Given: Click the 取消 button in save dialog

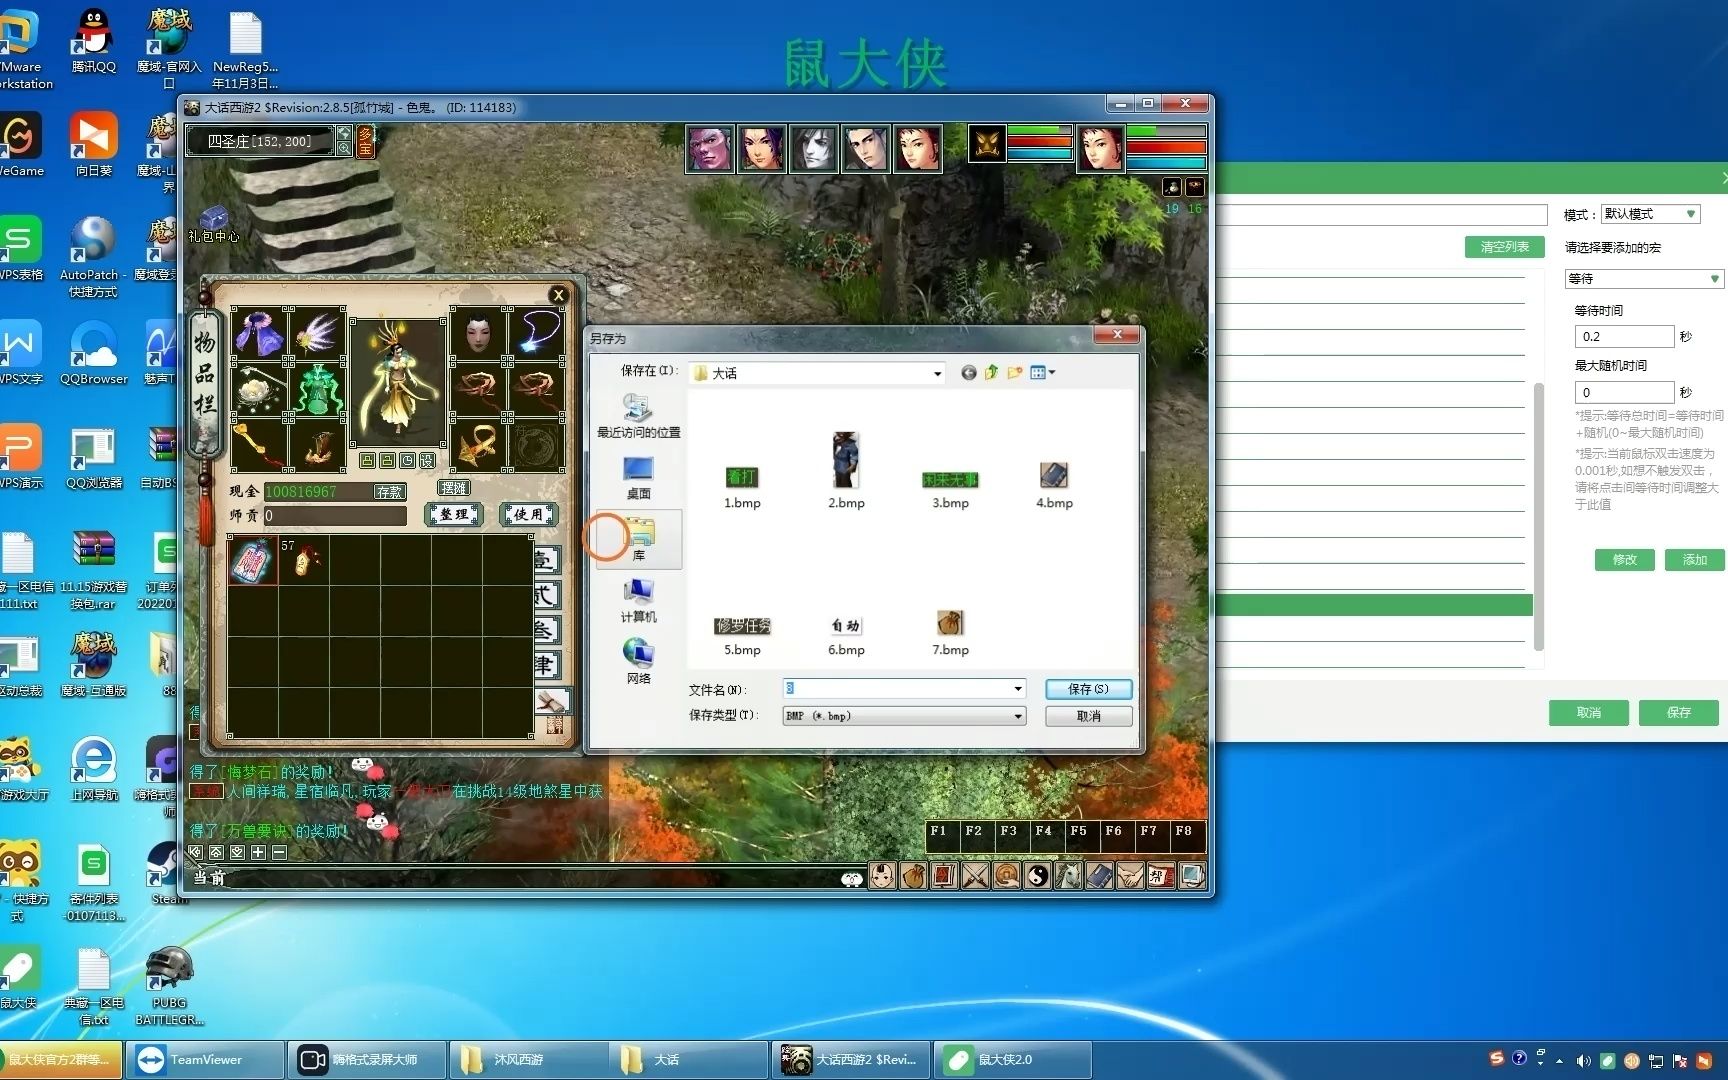Looking at the screenshot, I should click(1088, 716).
